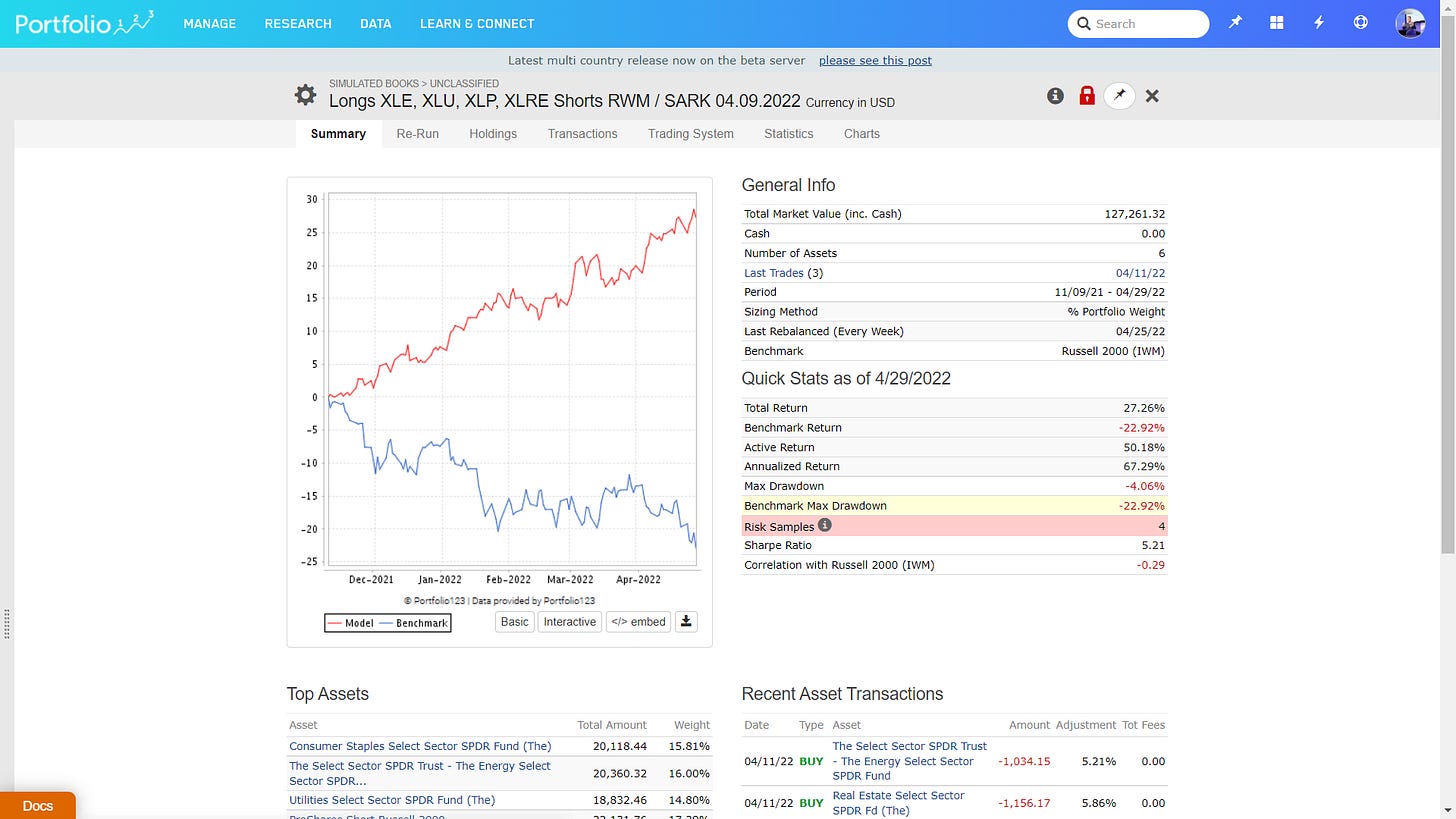The image size is (1456, 819).
Task: Select the Summary tab
Action: click(338, 133)
